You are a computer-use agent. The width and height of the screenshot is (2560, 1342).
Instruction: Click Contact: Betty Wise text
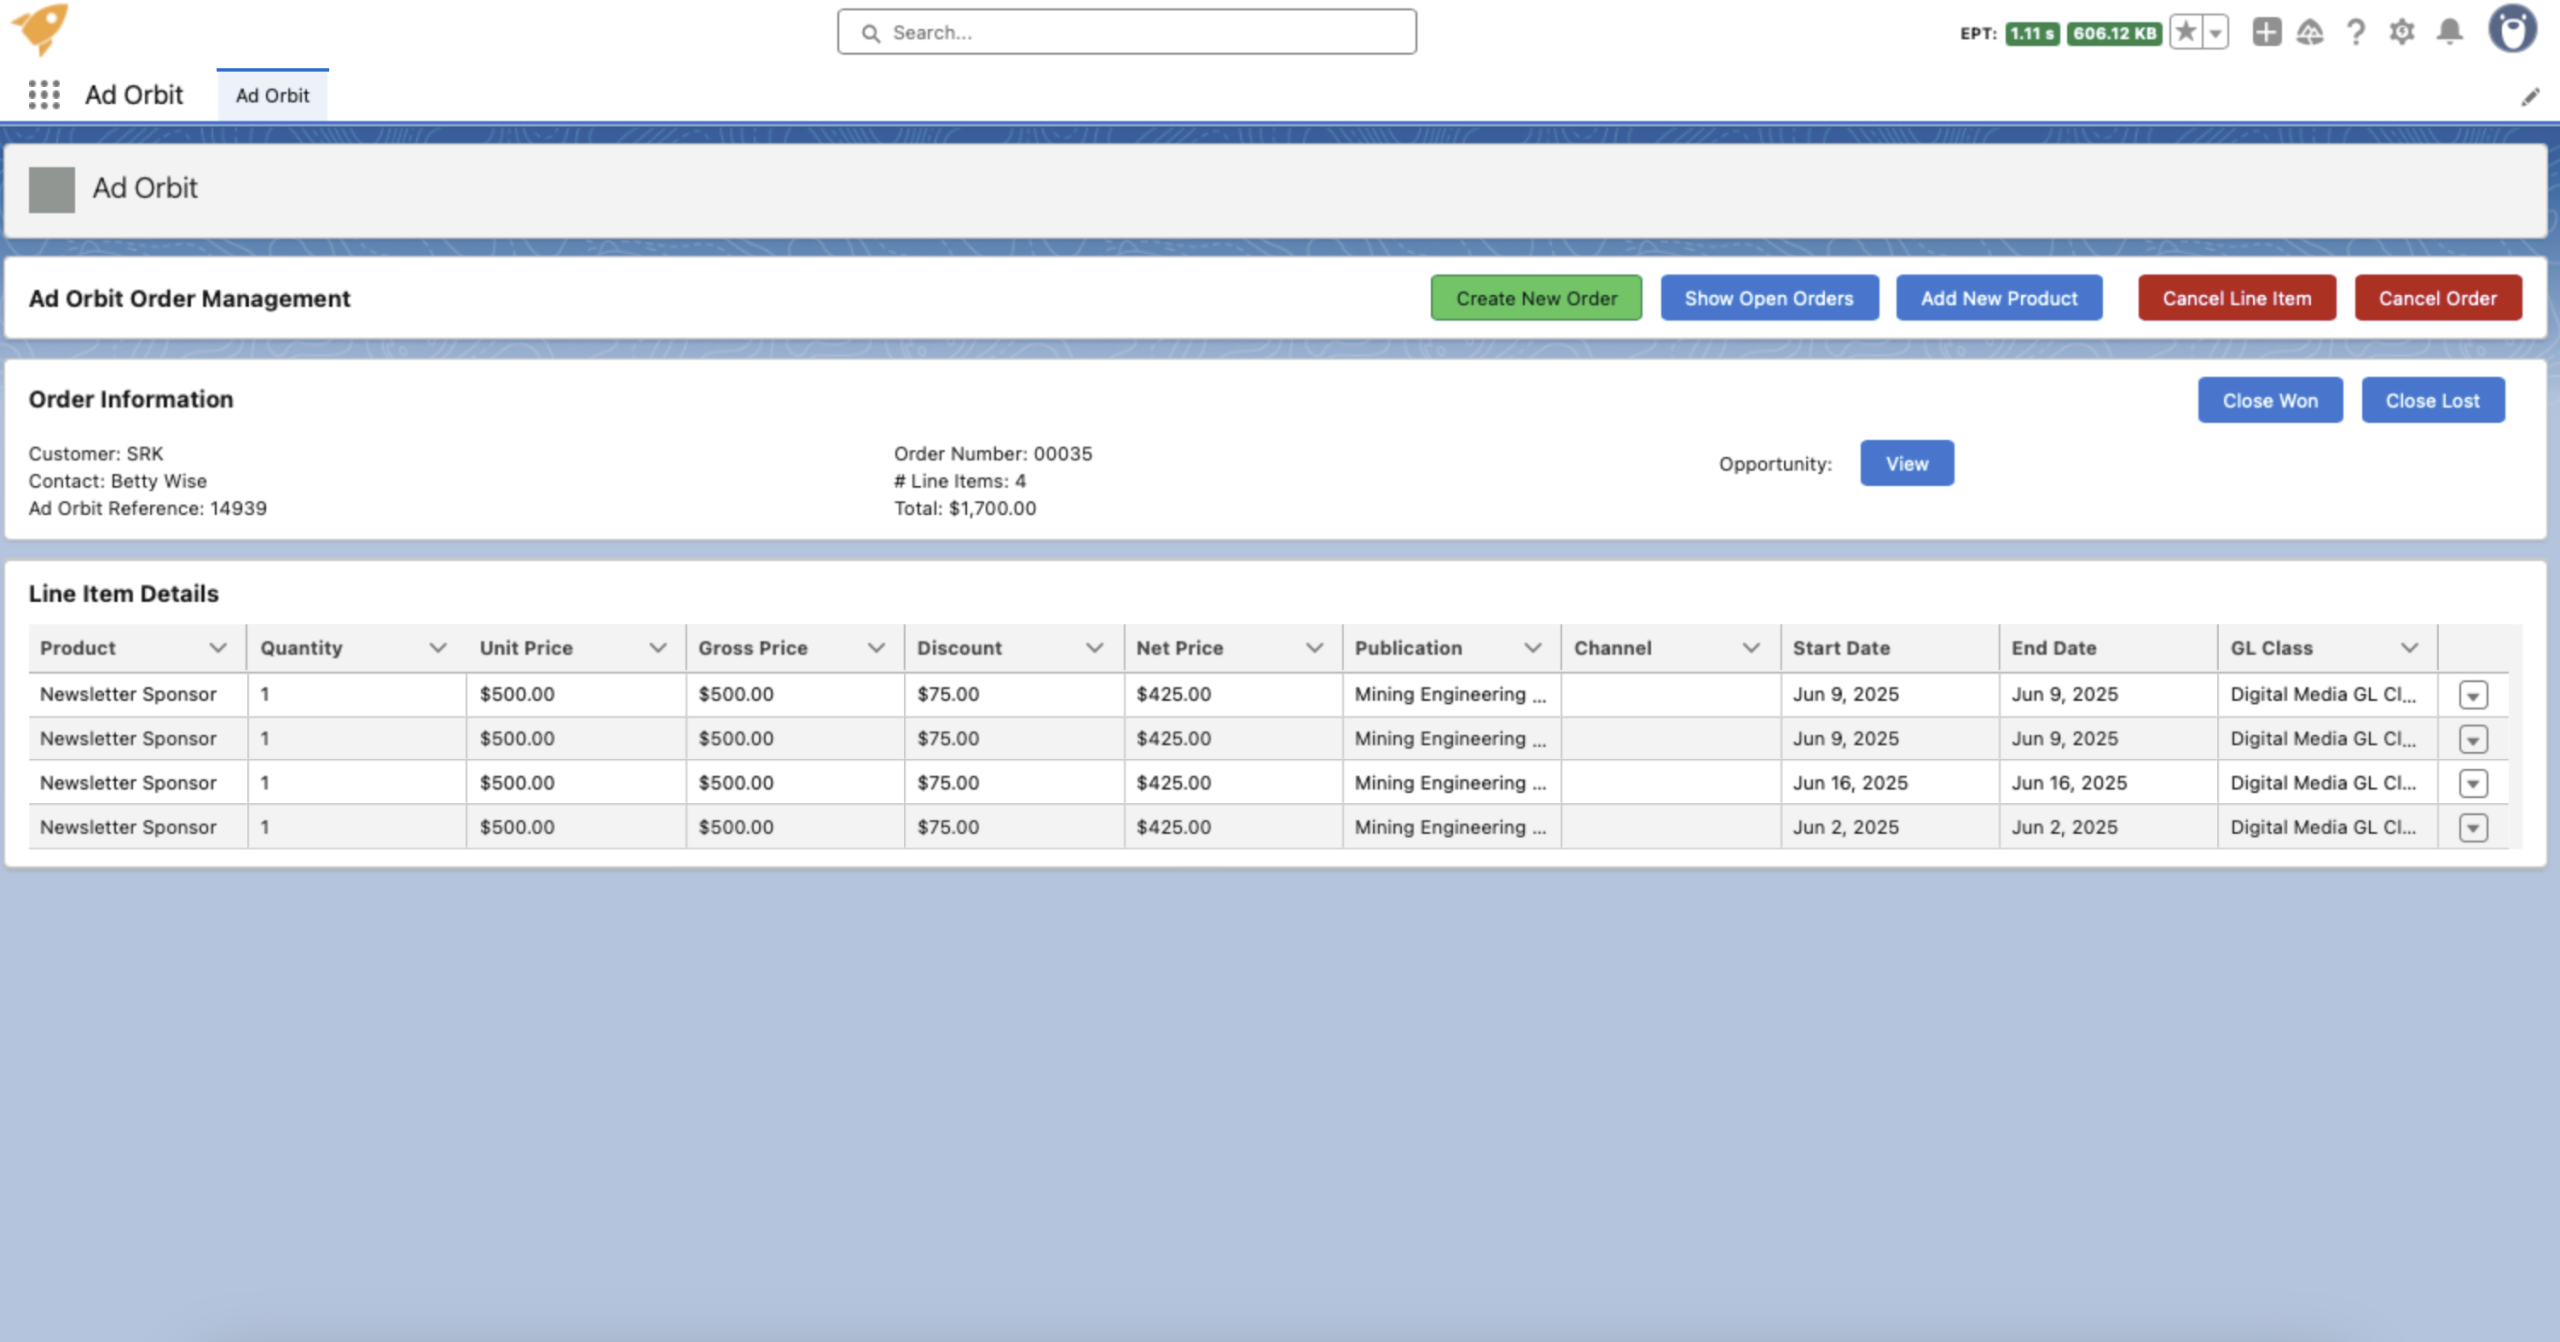[117, 481]
